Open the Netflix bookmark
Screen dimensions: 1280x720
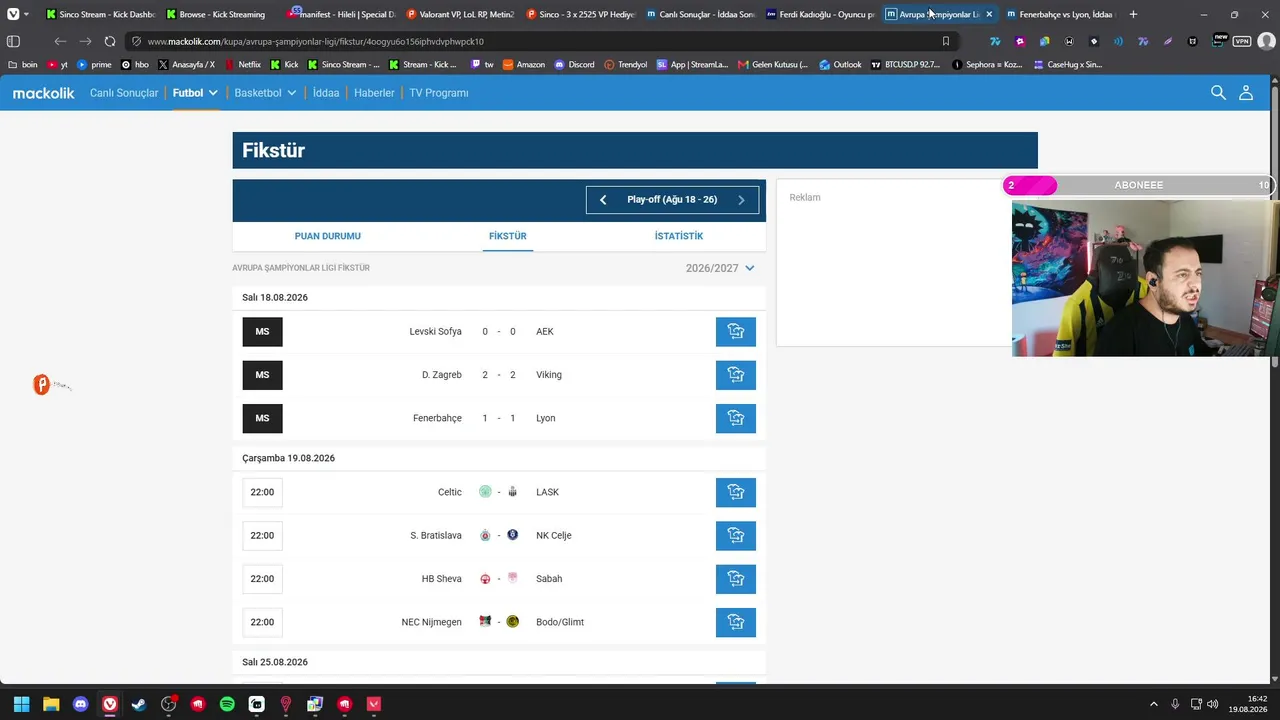(243, 65)
